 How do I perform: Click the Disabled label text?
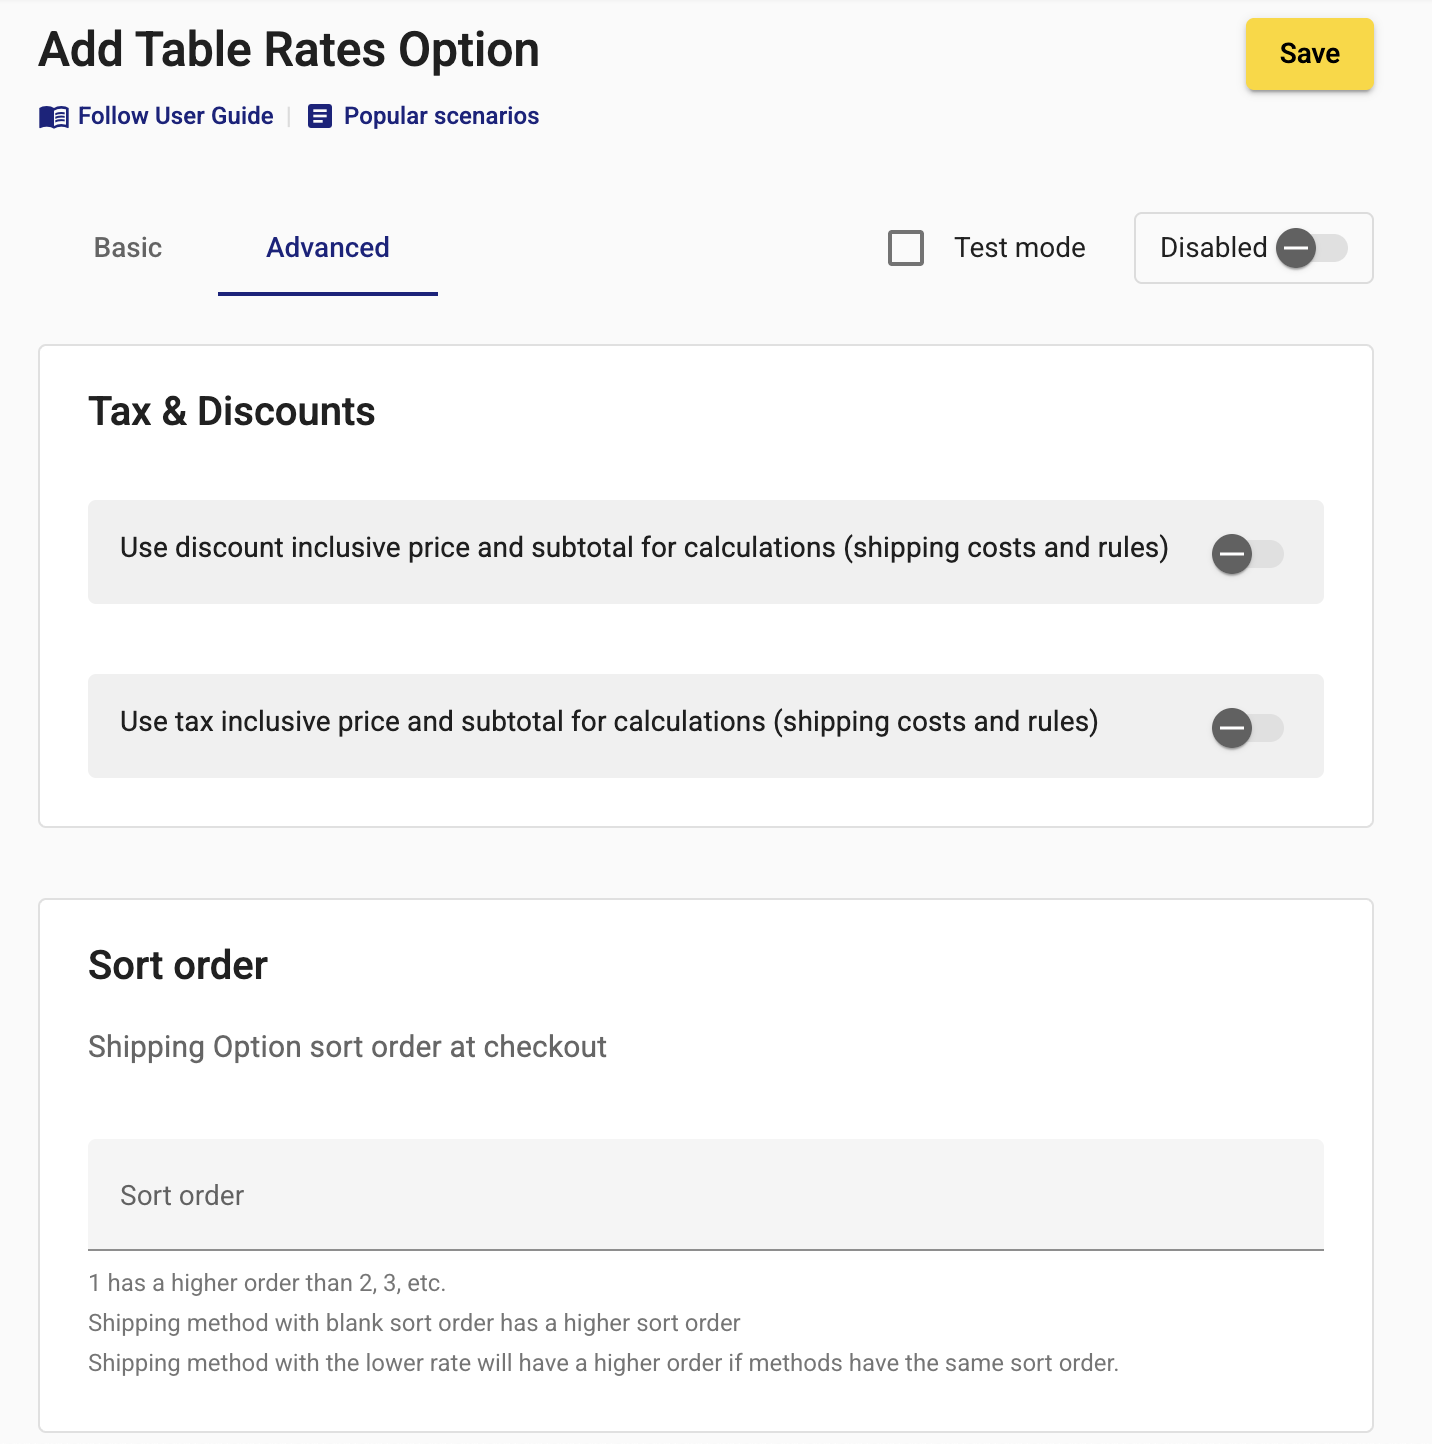click(1213, 248)
